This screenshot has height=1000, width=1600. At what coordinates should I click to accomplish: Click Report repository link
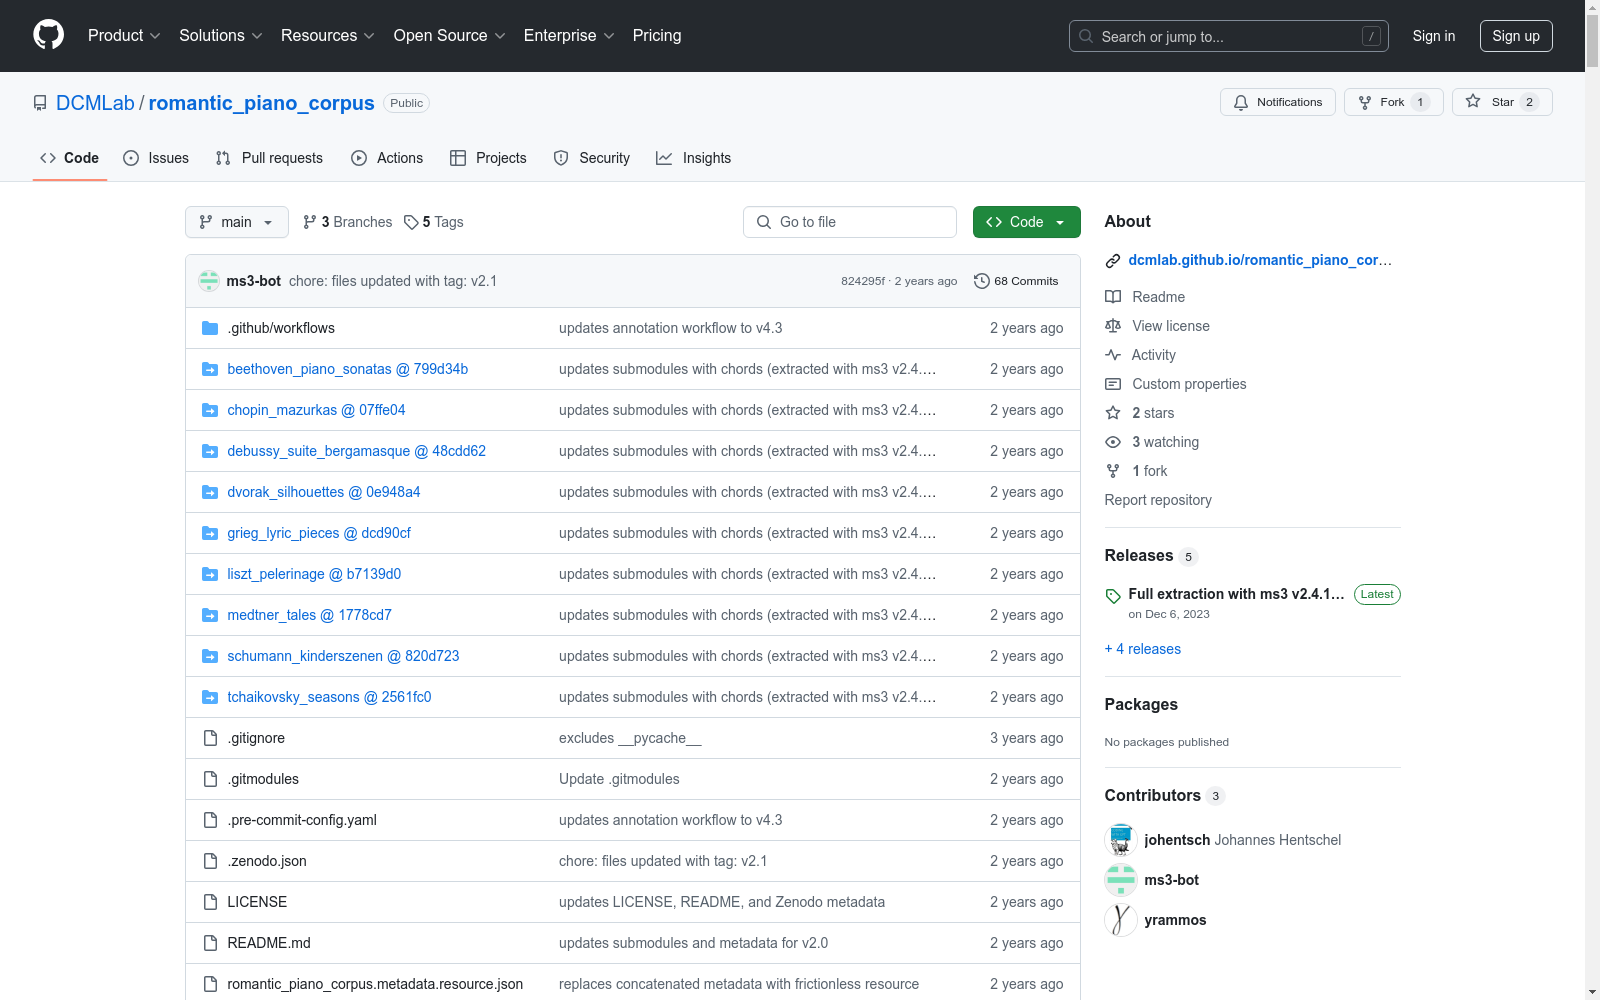click(1158, 500)
